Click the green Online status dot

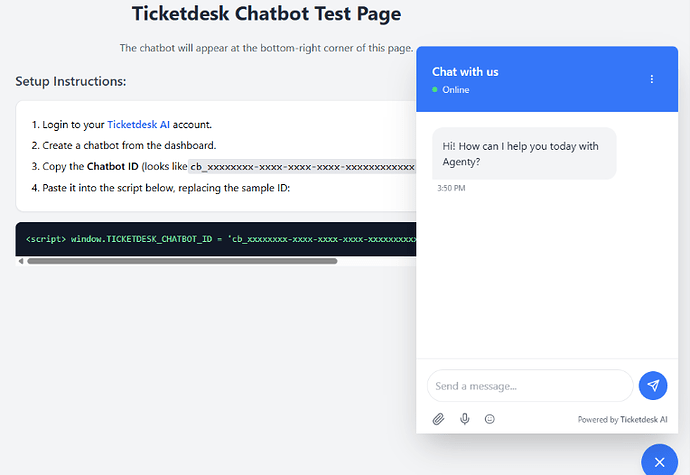[435, 90]
